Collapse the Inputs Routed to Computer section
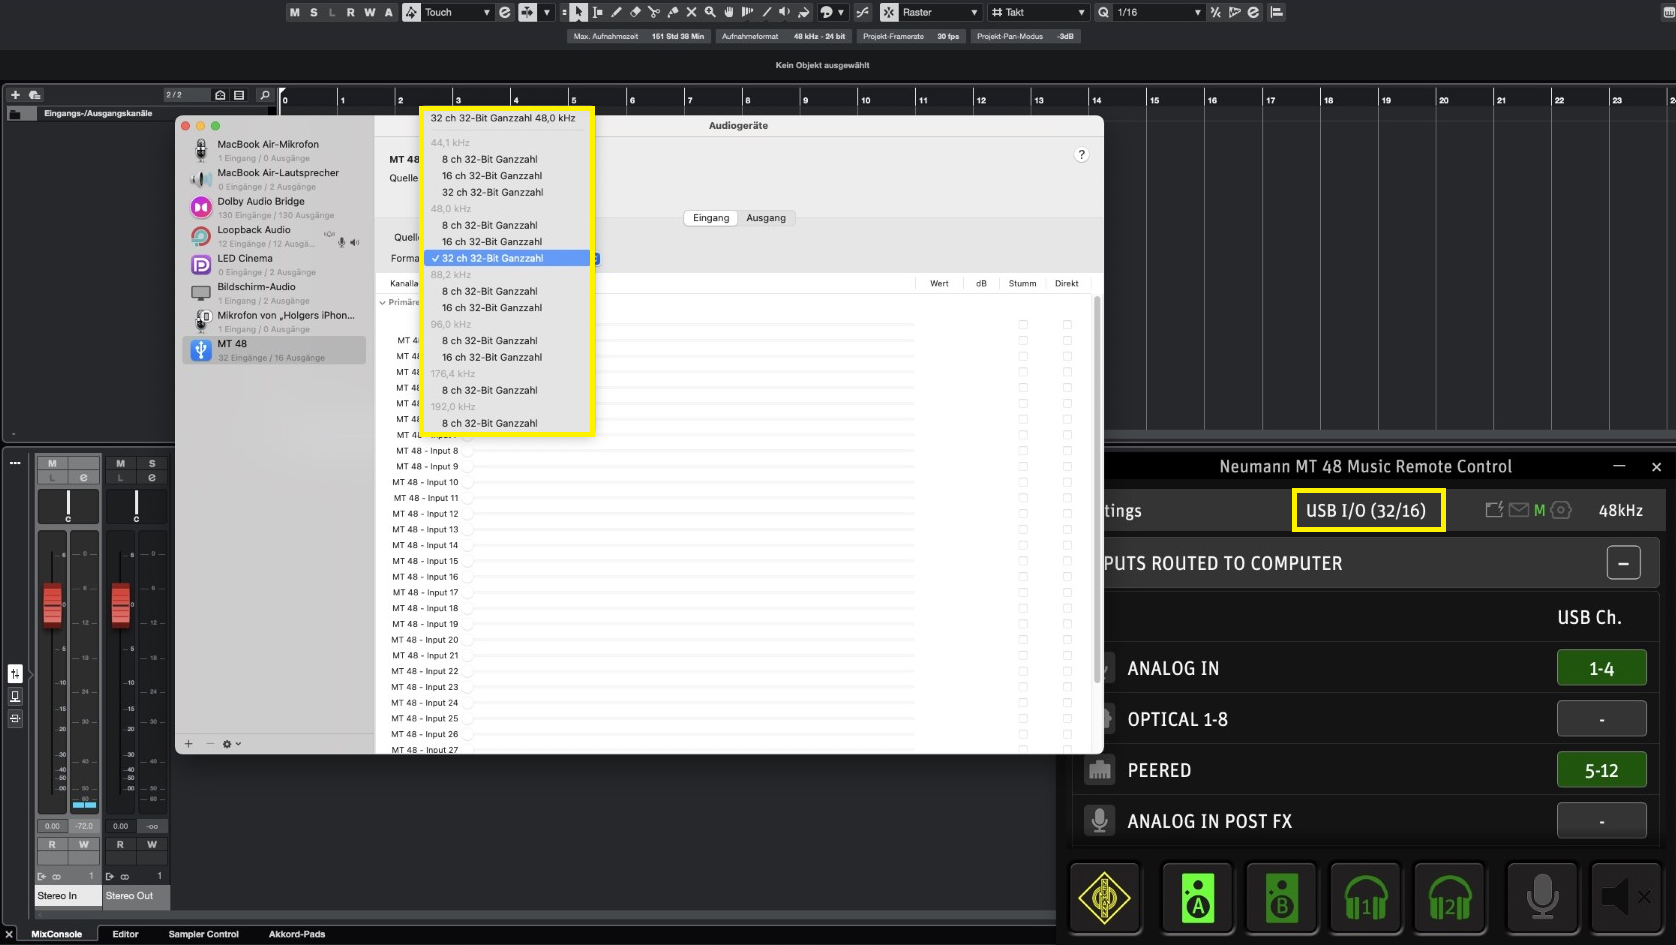The image size is (1676, 945). point(1622,563)
